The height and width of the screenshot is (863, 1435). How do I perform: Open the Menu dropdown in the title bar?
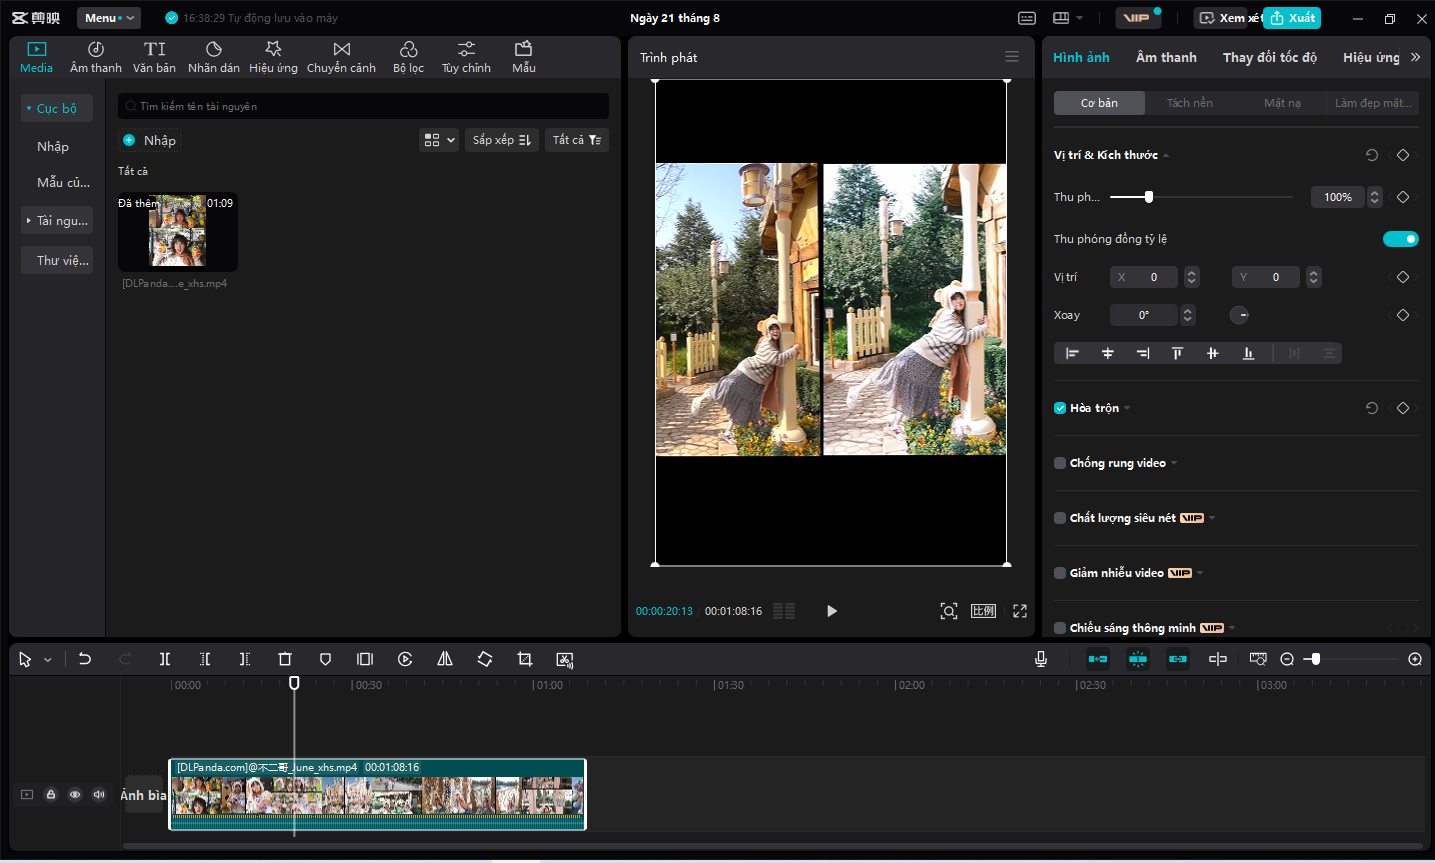109,18
